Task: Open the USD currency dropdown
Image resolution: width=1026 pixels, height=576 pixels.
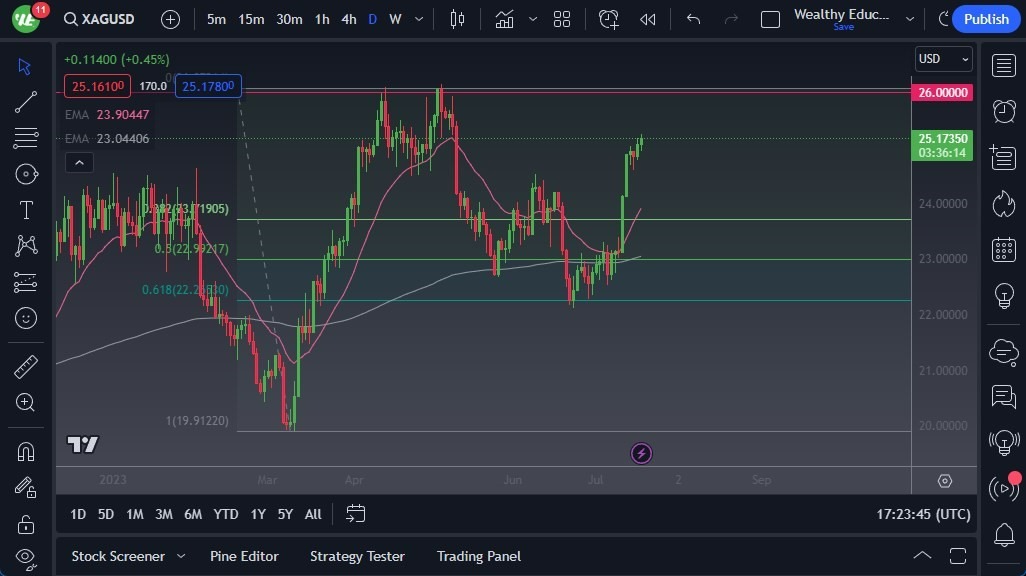Action: tap(941, 59)
